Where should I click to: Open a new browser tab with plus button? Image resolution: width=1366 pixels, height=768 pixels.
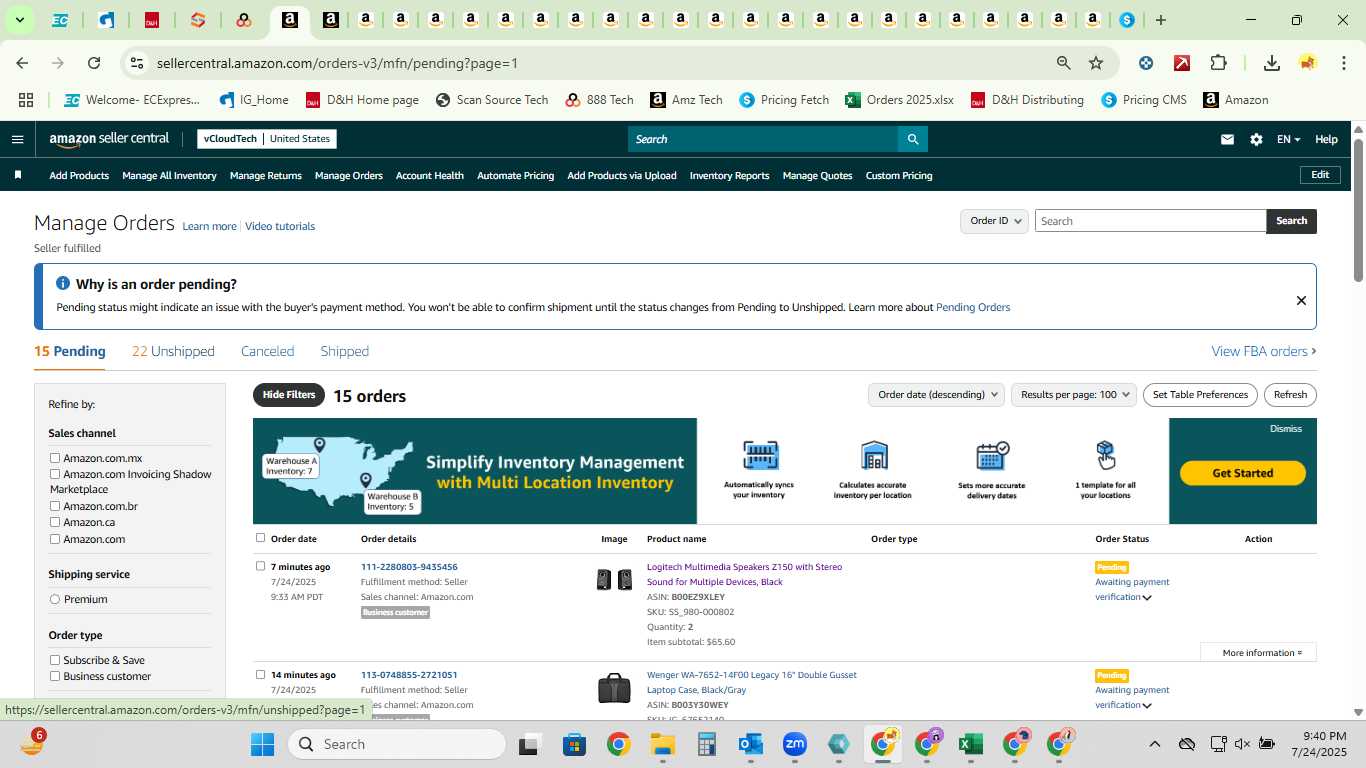click(x=1160, y=20)
